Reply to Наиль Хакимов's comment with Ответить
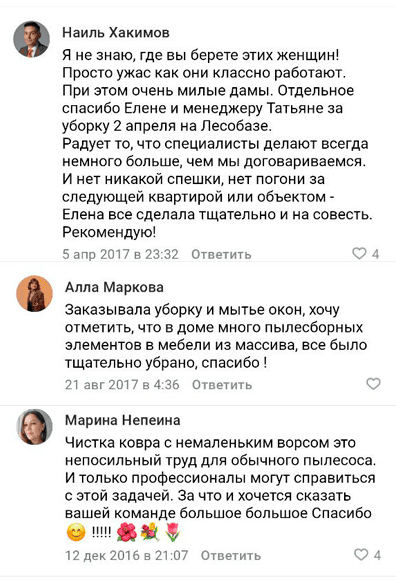 tap(221, 254)
